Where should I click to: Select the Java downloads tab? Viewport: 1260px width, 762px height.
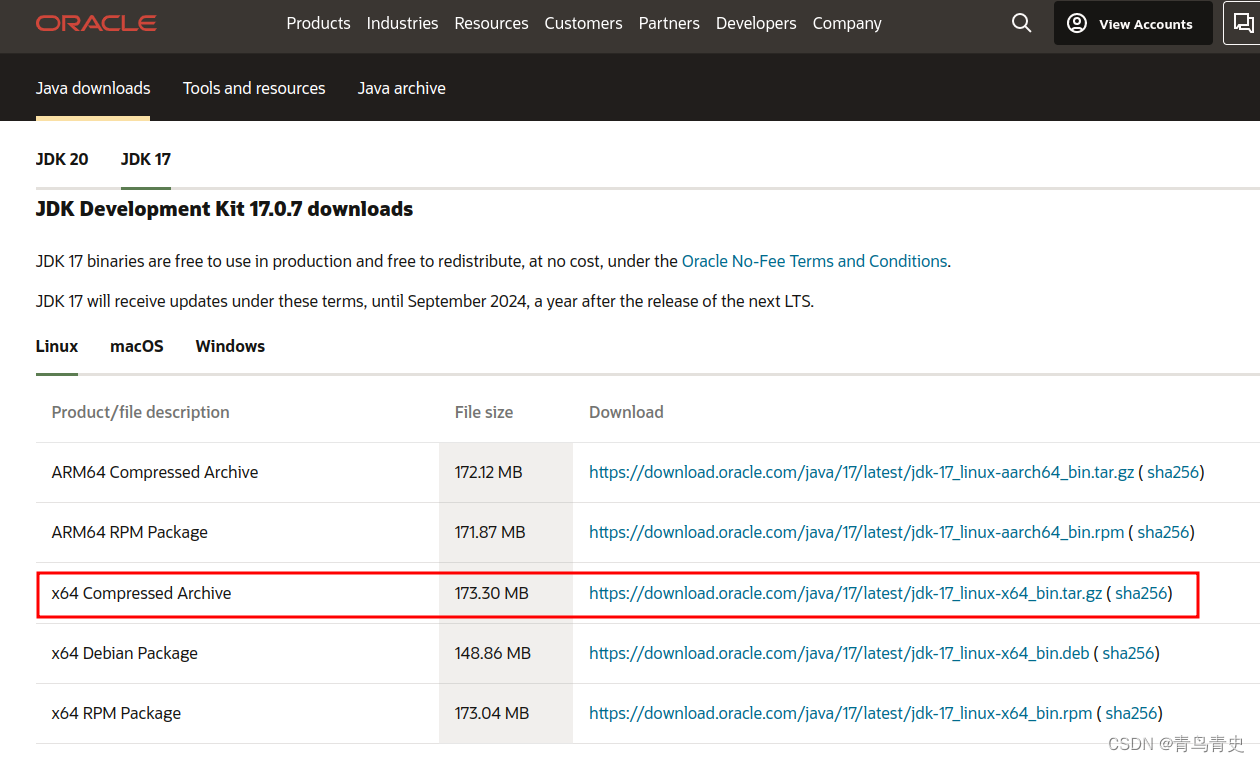pyautogui.click(x=93, y=88)
